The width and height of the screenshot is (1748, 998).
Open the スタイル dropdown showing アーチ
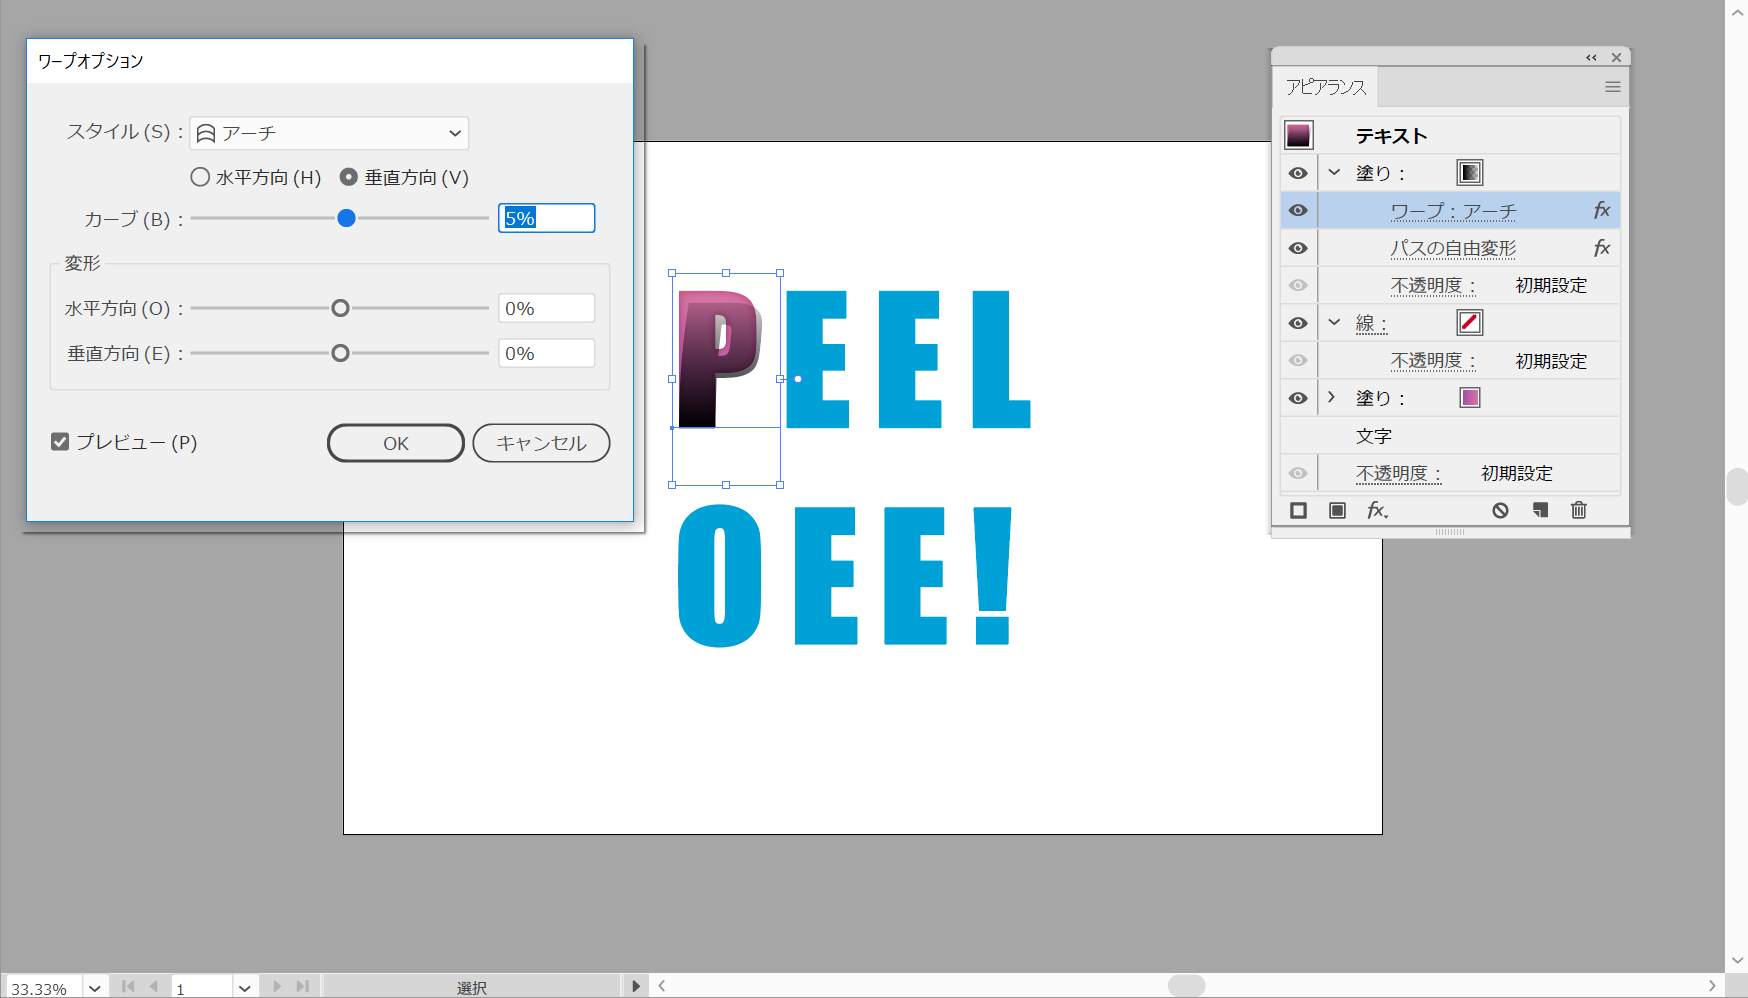pyautogui.click(x=329, y=133)
